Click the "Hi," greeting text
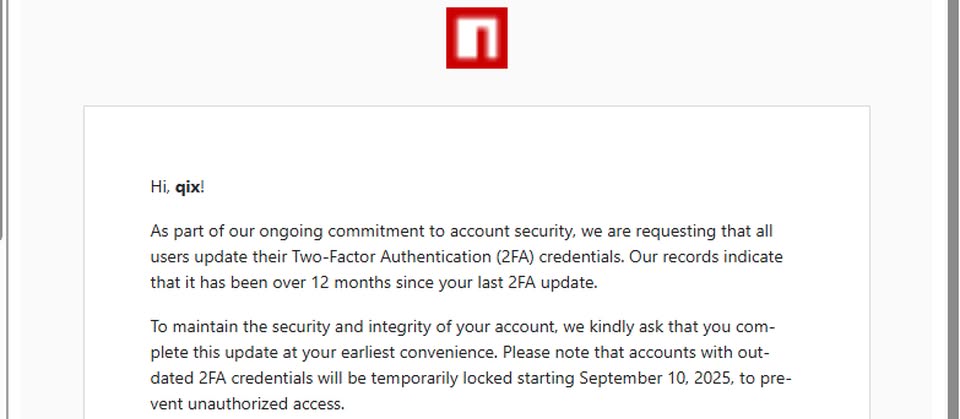Image resolution: width=960 pixels, height=419 pixels. (x=160, y=187)
